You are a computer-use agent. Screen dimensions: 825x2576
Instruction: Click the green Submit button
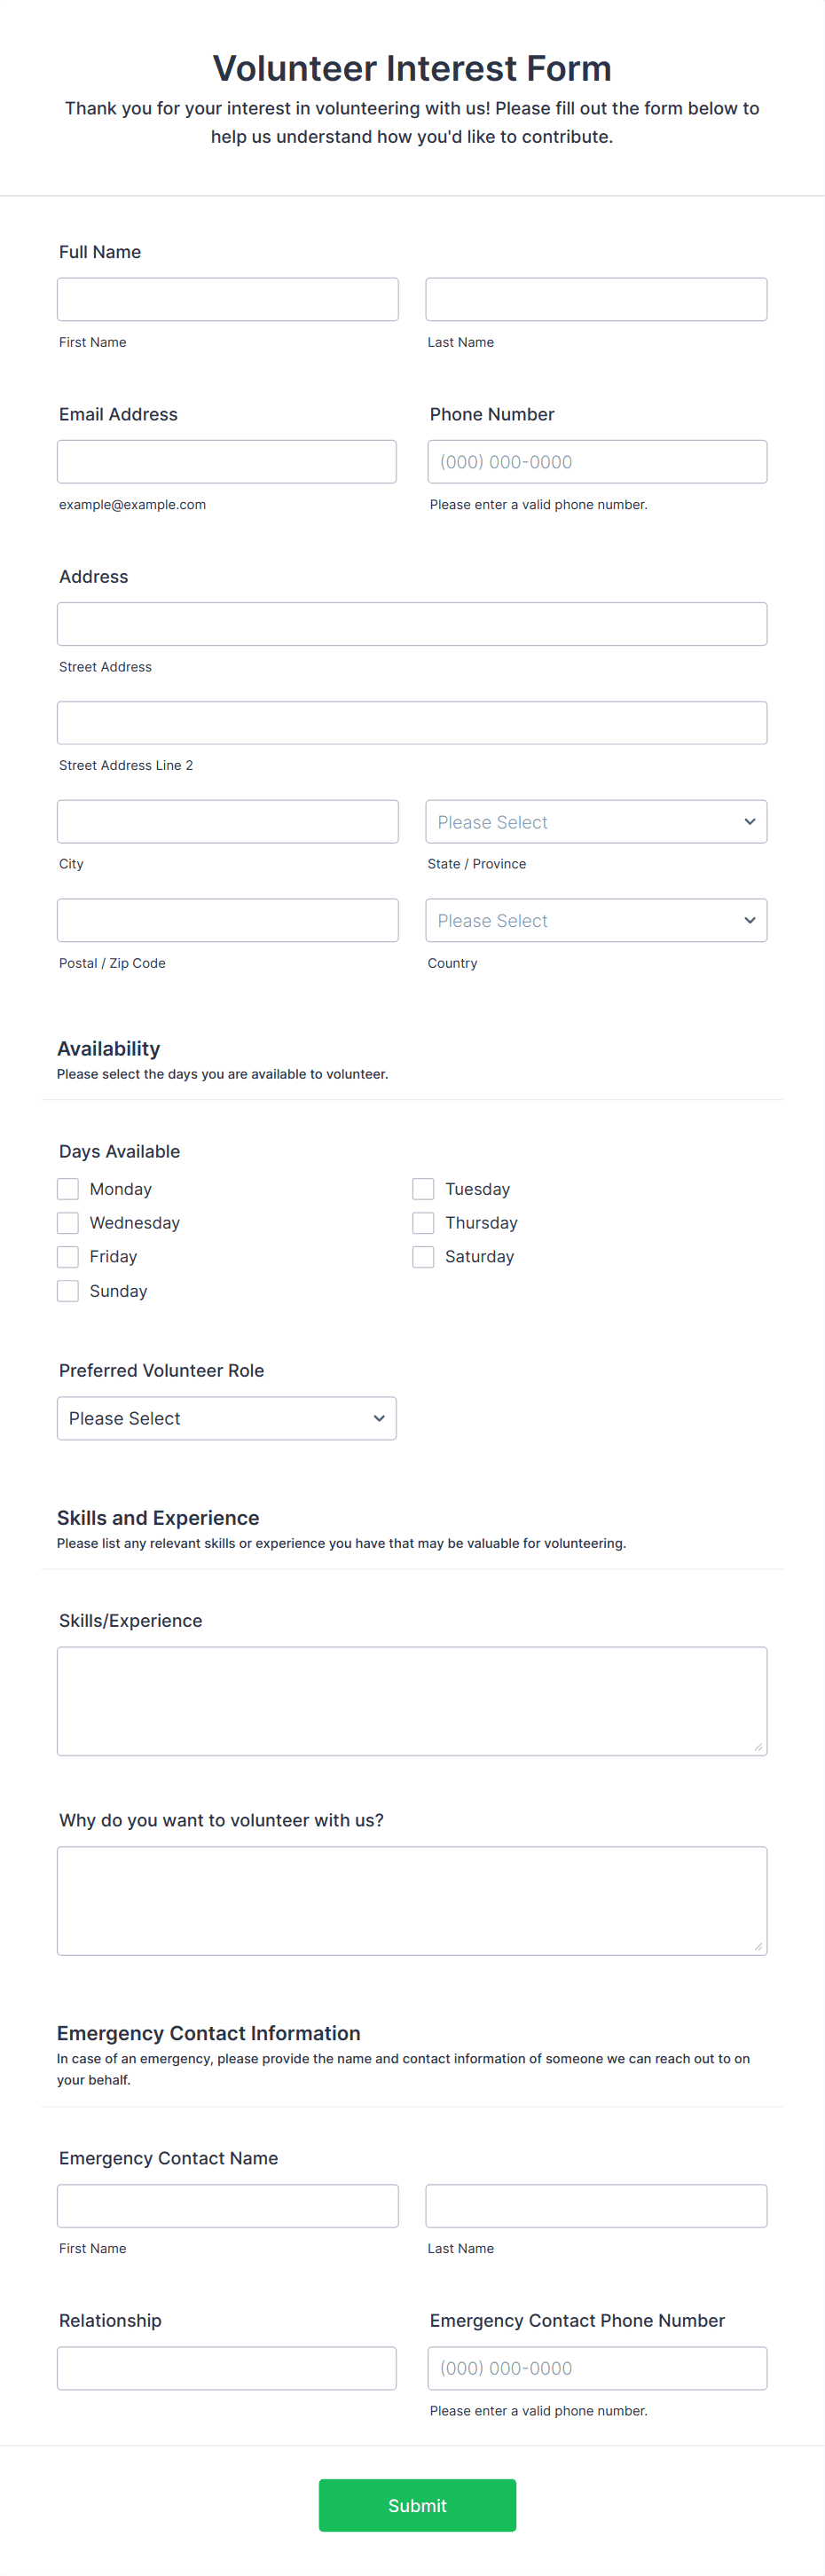[x=417, y=2506]
